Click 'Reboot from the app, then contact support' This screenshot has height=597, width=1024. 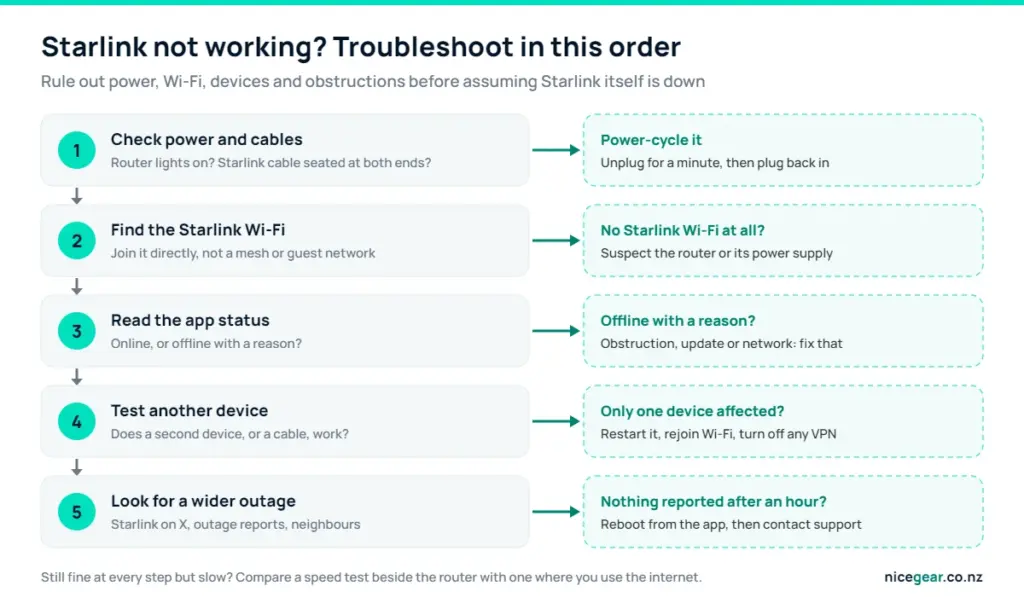click(731, 524)
